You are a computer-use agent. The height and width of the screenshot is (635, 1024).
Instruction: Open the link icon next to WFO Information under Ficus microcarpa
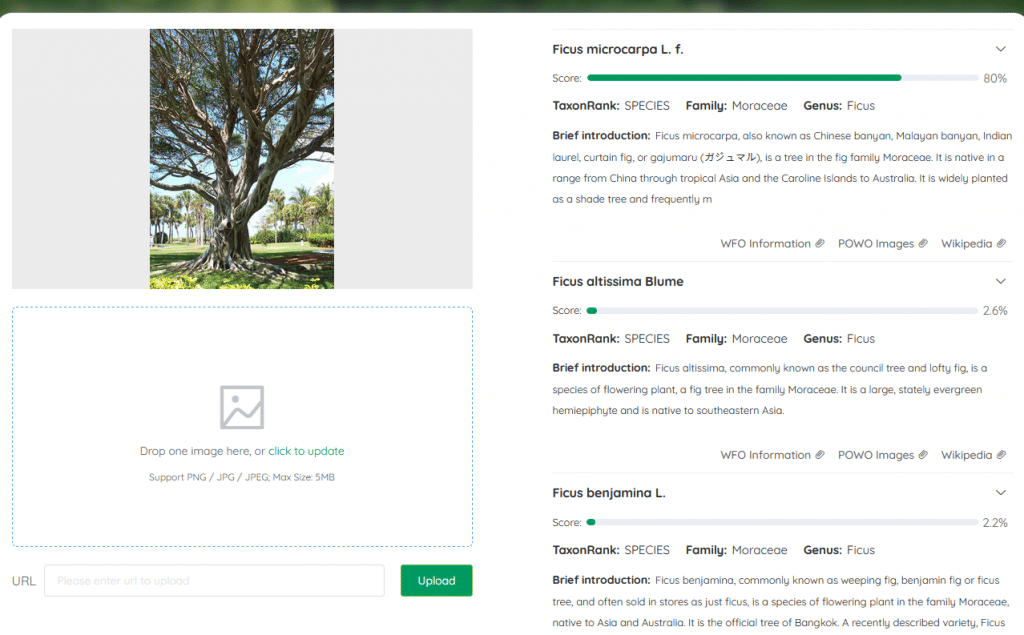click(x=820, y=244)
